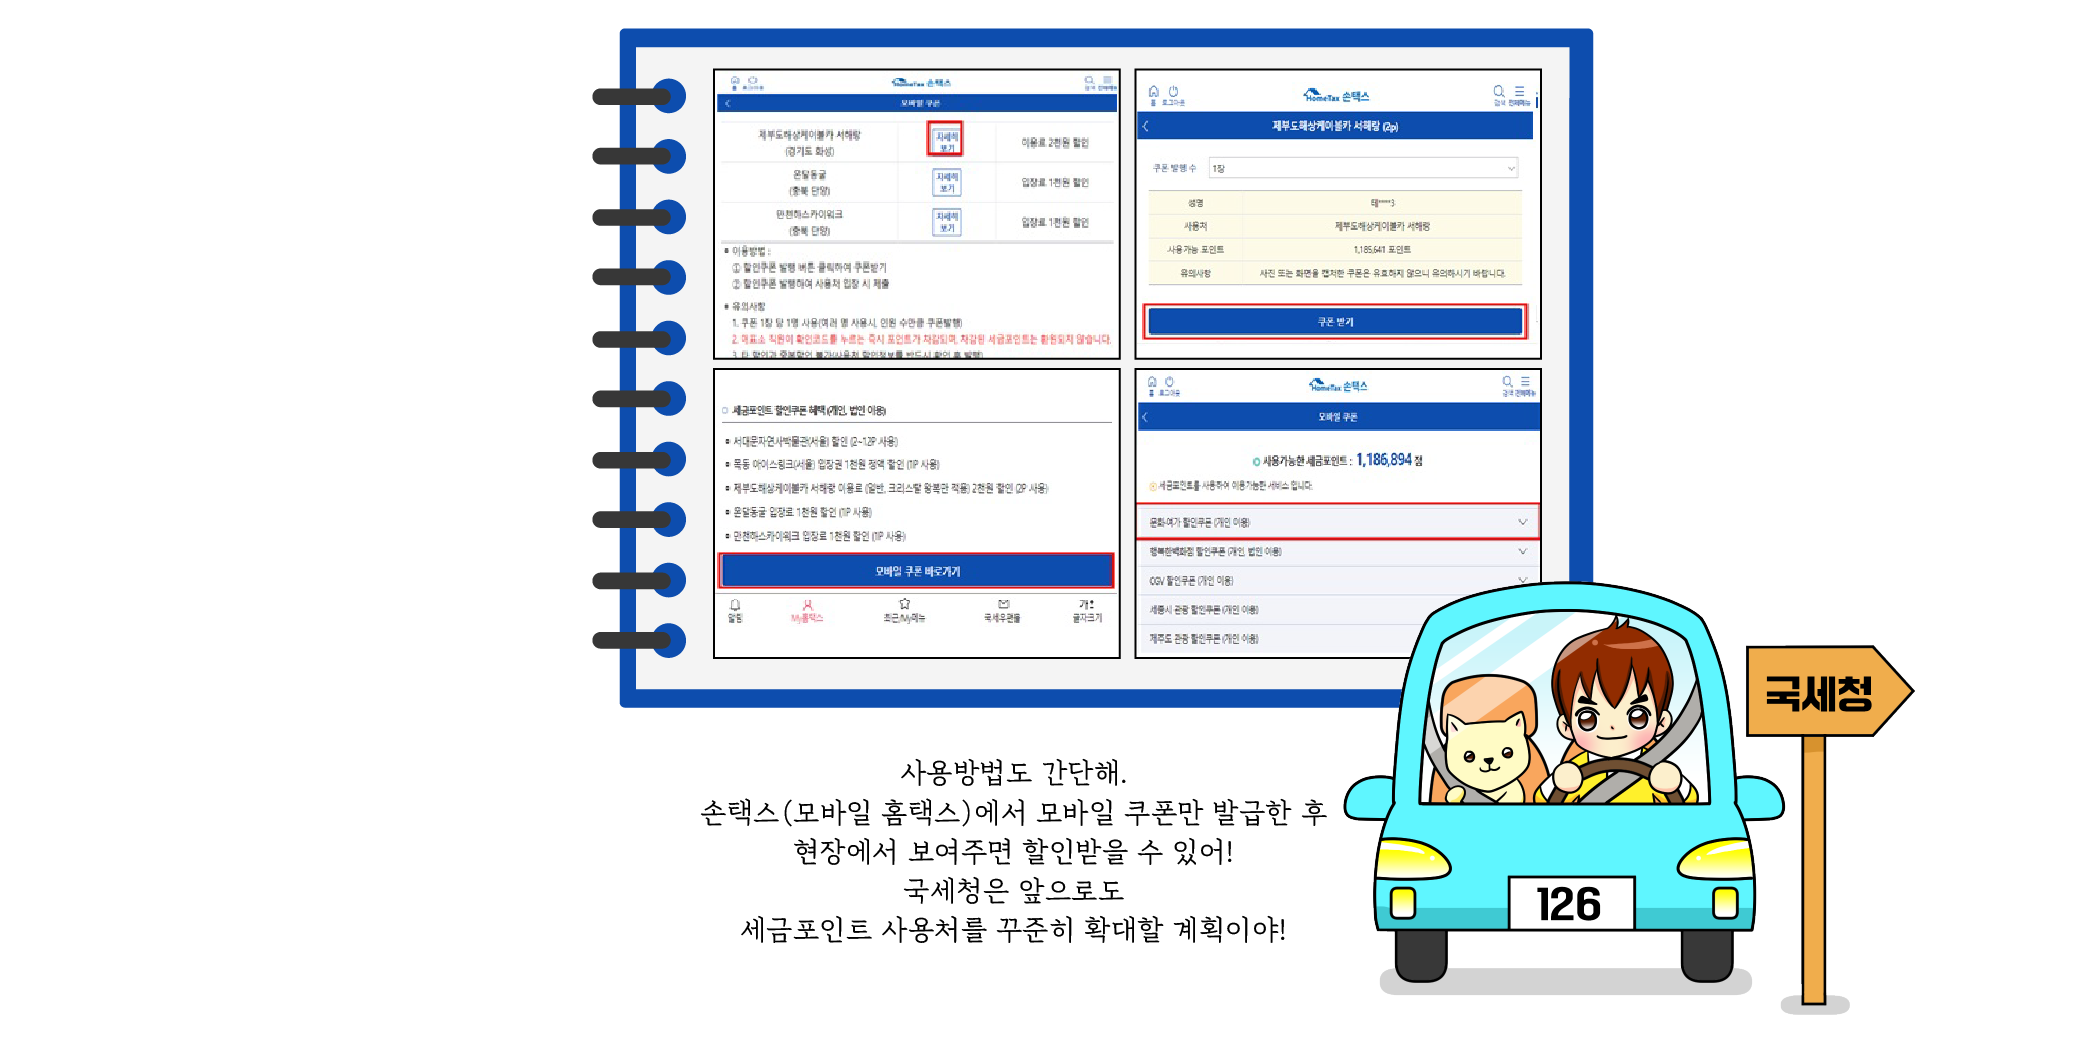Tap the home icon on the 제부도해상케이블카 coupon screen
2085x1052 pixels.
pyautogui.click(x=1153, y=92)
